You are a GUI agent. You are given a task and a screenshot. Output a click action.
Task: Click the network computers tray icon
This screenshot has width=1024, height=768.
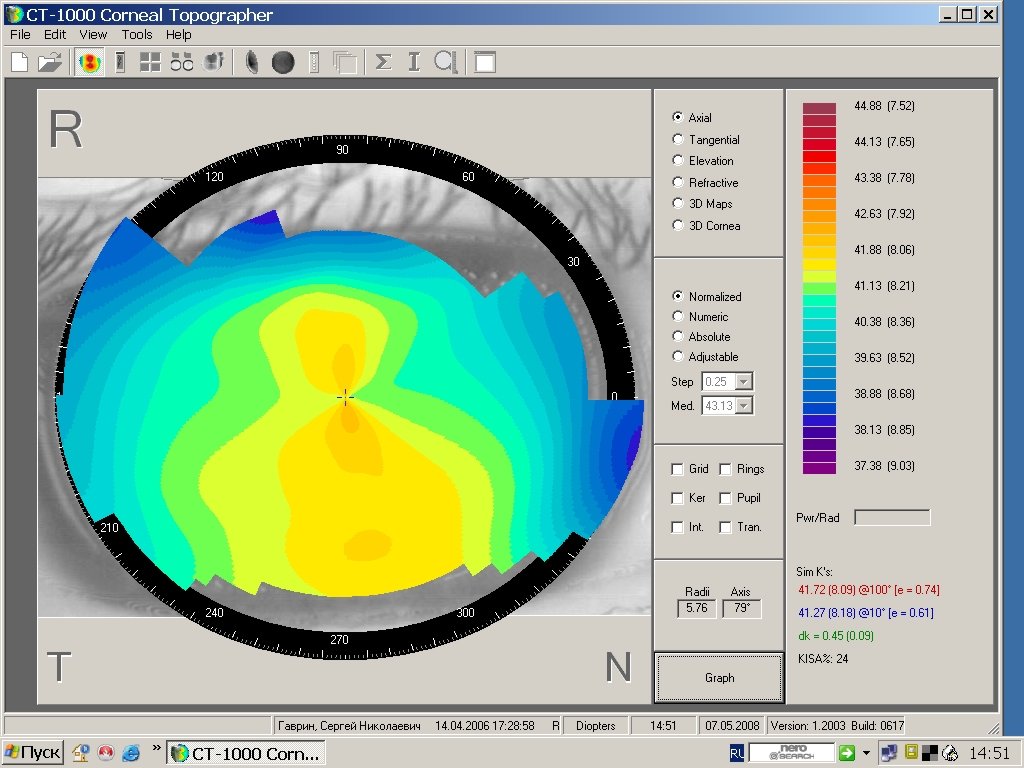889,754
